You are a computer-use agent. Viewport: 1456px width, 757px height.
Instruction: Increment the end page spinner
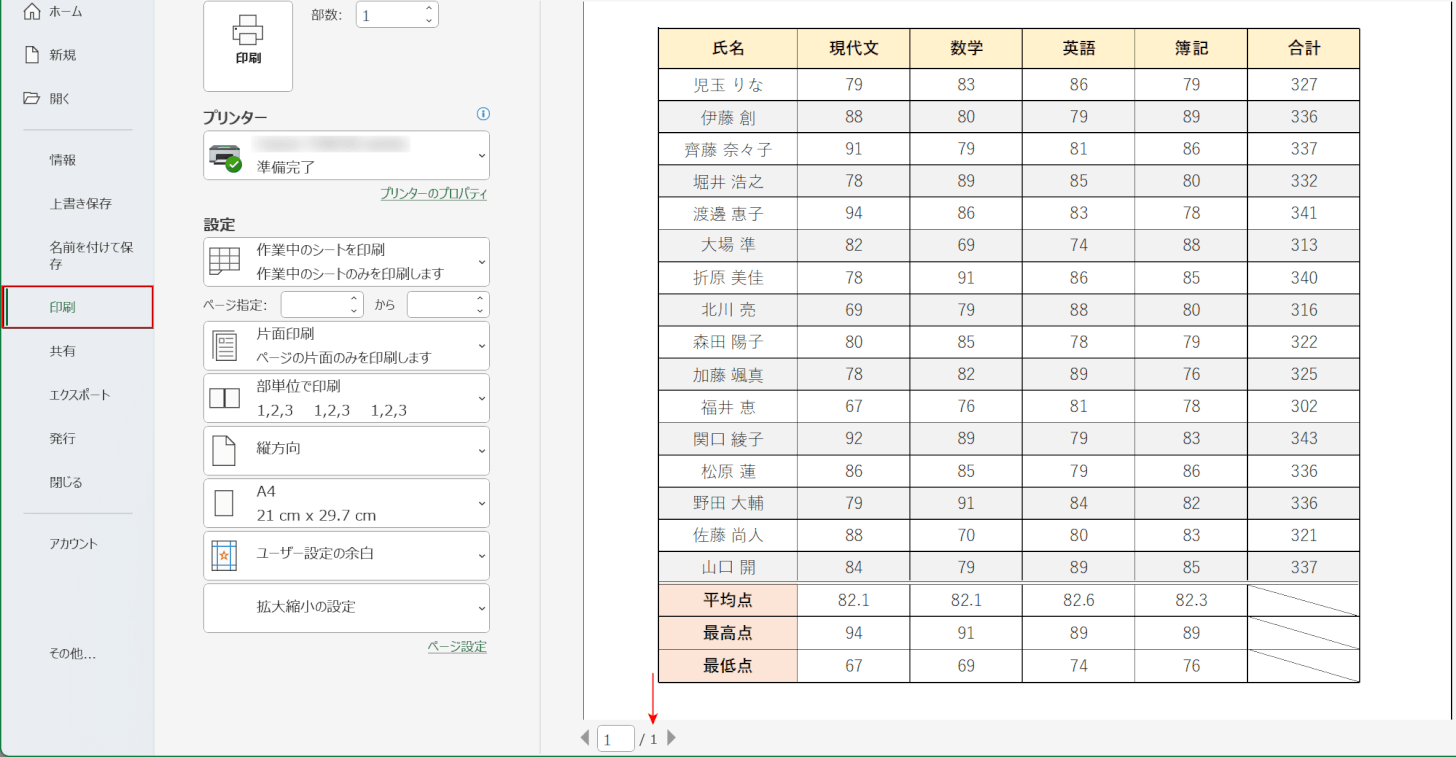[481, 299]
